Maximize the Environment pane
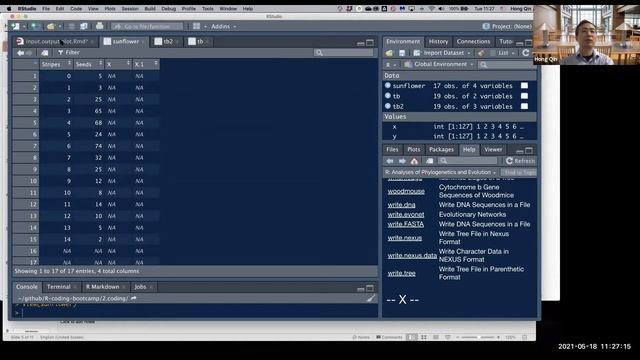640x360 pixels. tap(529, 42)
